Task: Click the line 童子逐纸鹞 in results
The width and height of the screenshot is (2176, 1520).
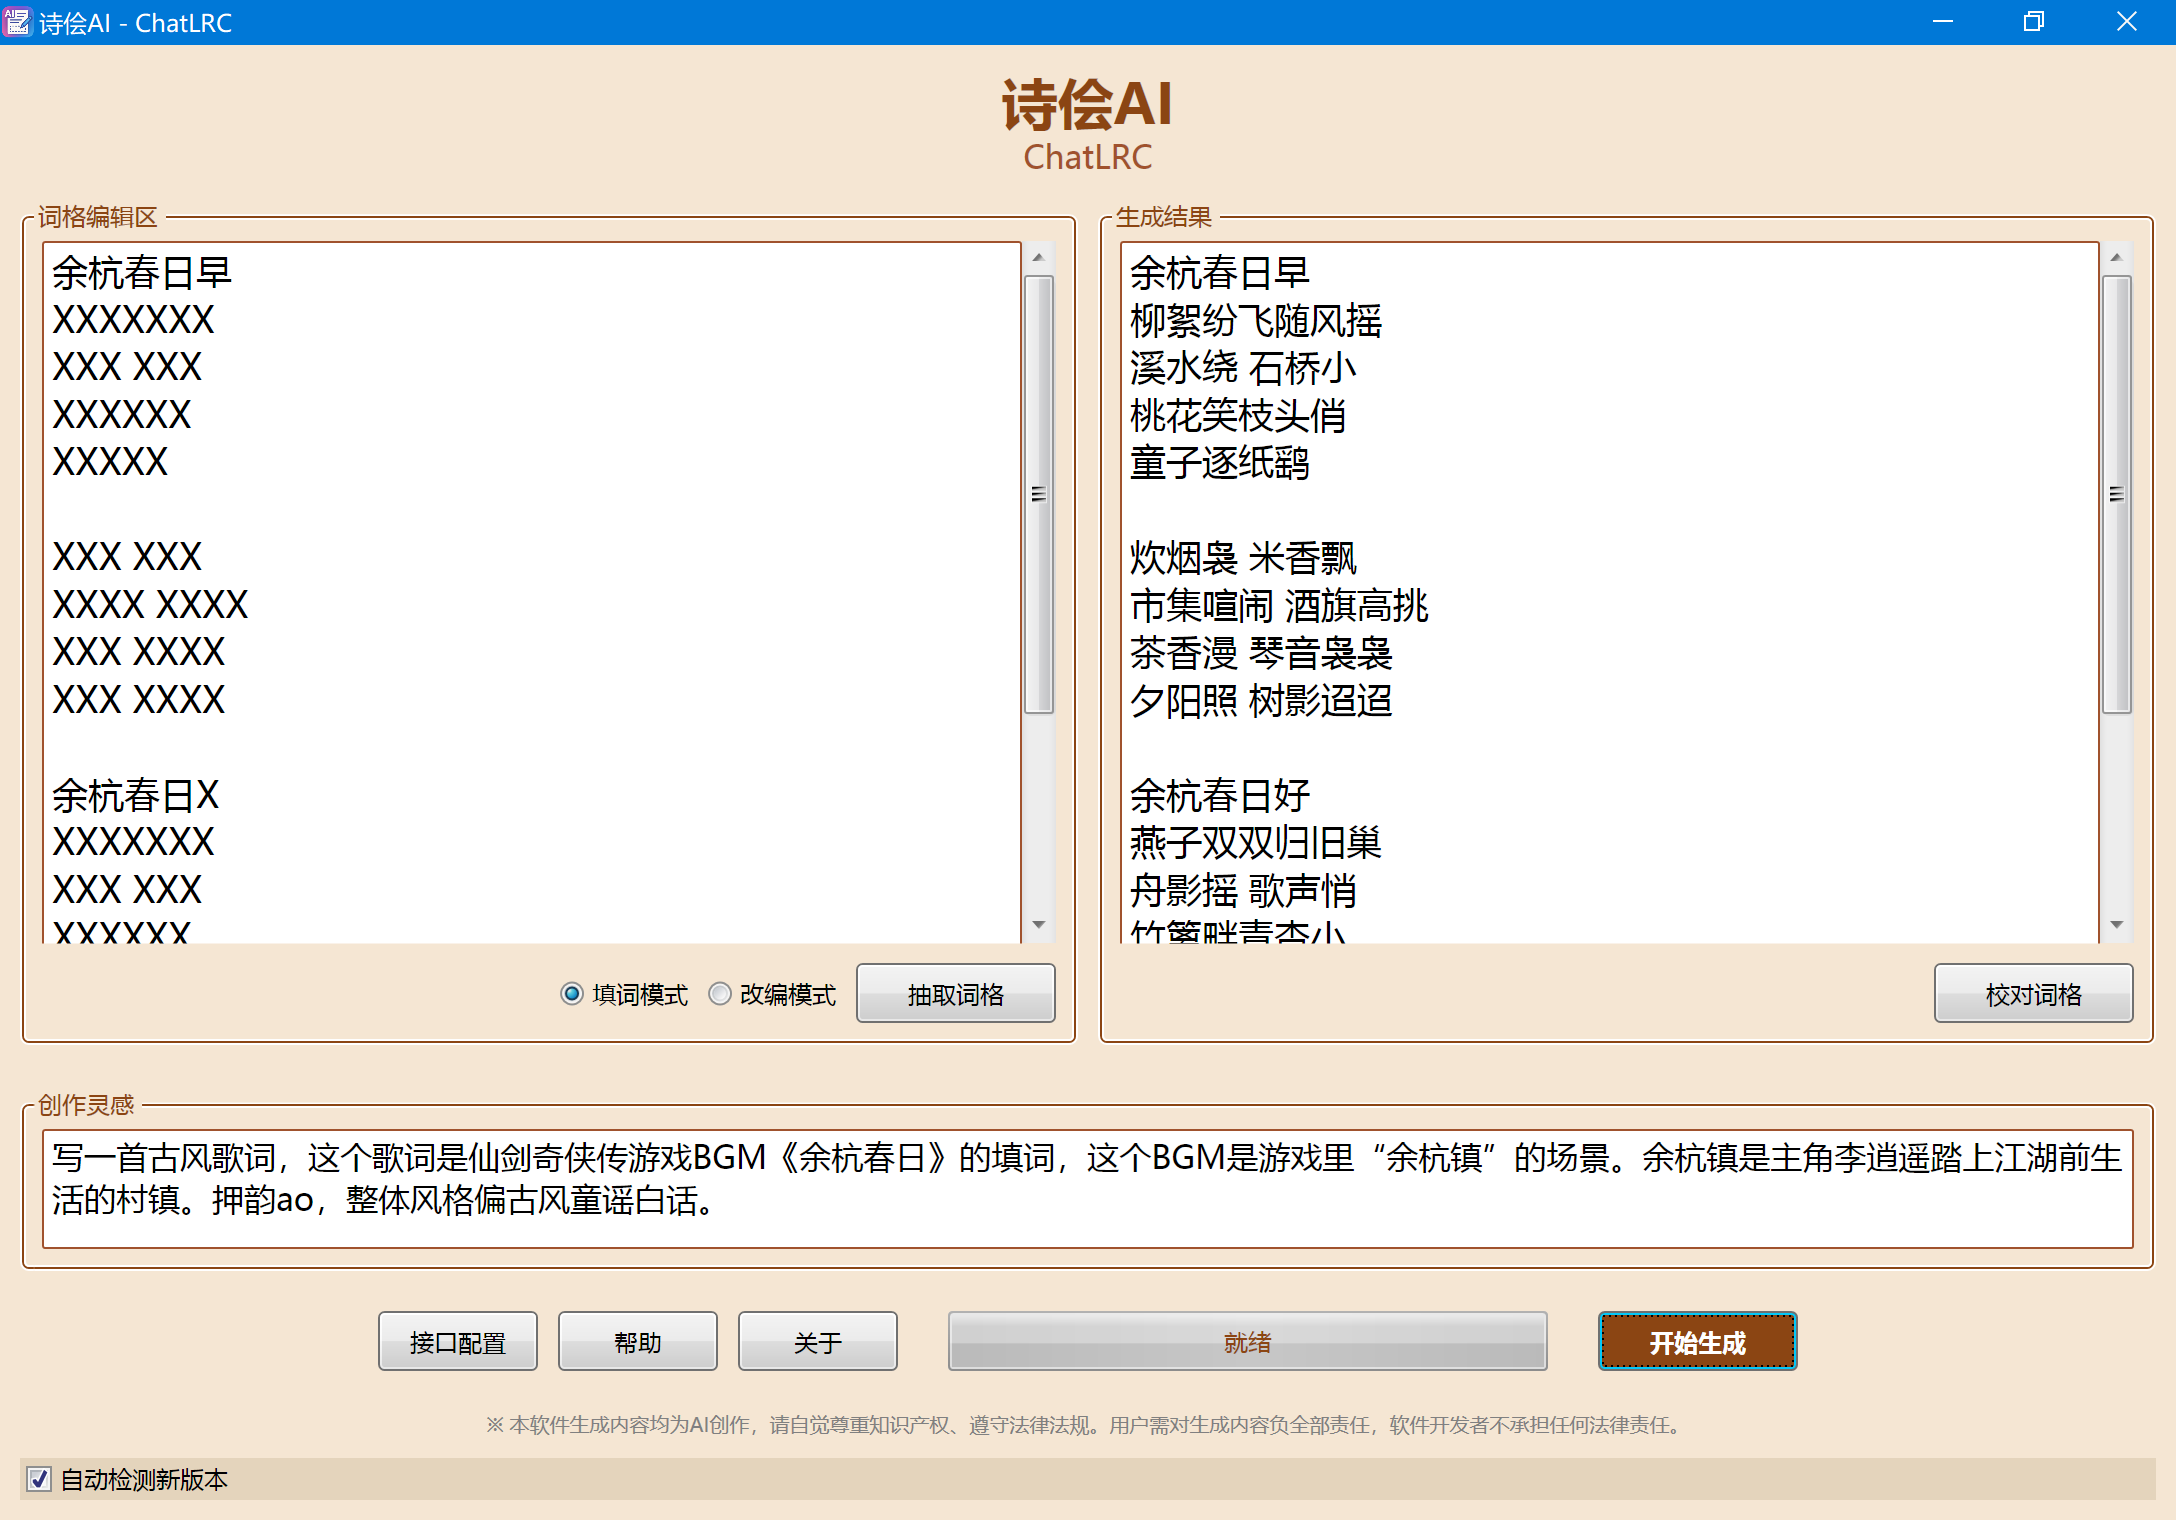Action: click(1220, 463)
